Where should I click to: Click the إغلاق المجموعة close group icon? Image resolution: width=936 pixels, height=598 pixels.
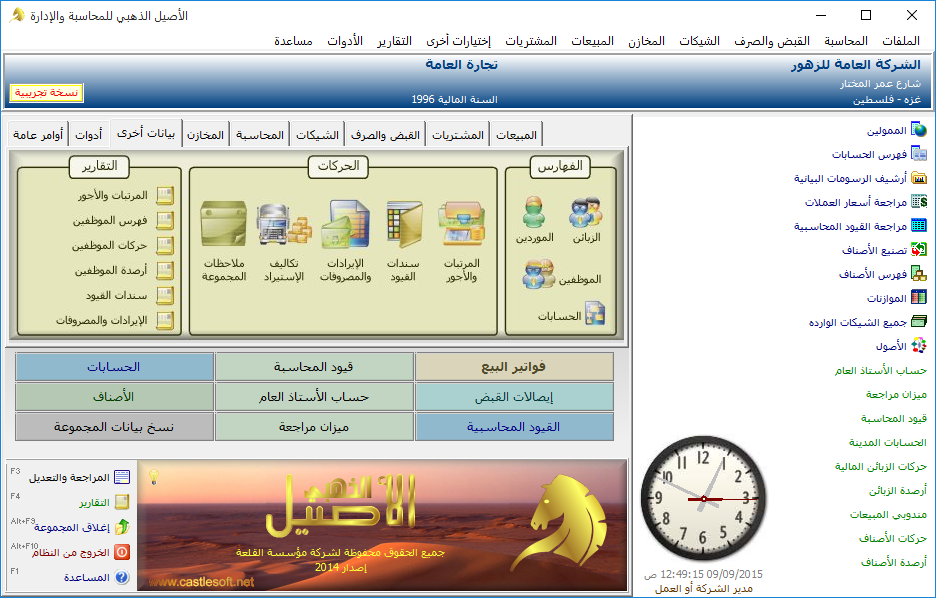pyautogui.click(x=122, y=527)
